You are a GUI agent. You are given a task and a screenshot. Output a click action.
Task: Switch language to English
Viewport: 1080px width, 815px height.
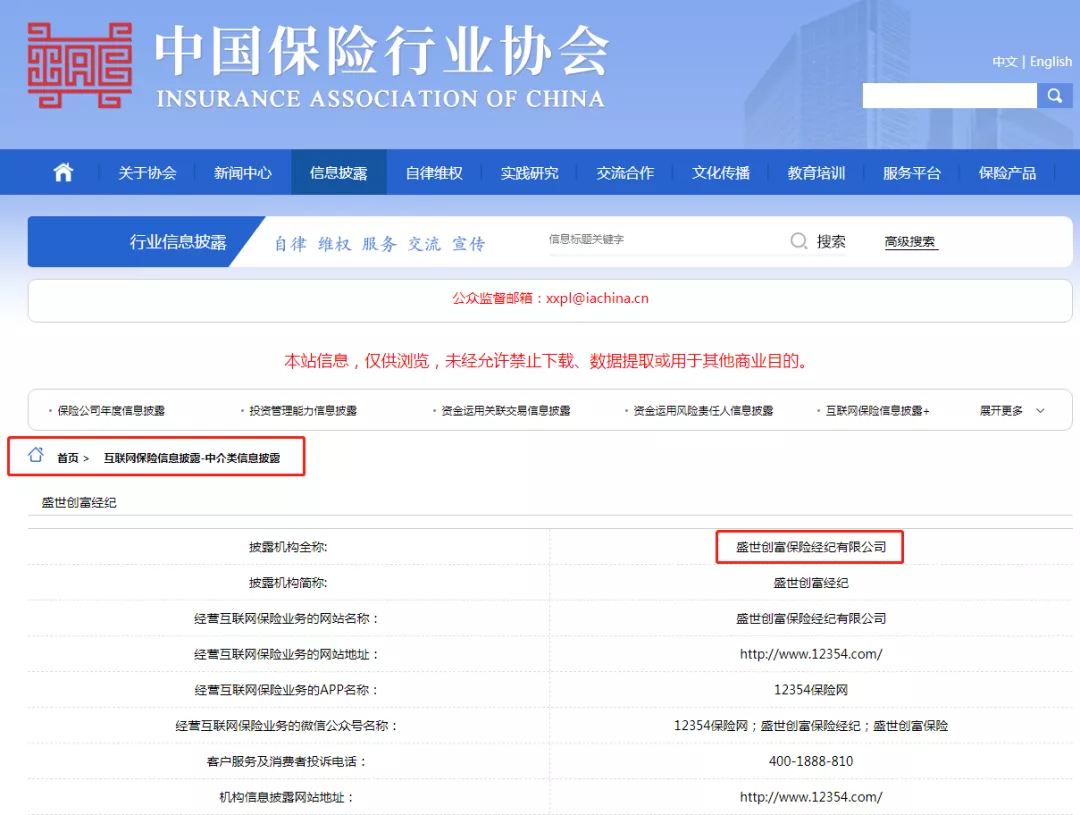point(1051,61)
